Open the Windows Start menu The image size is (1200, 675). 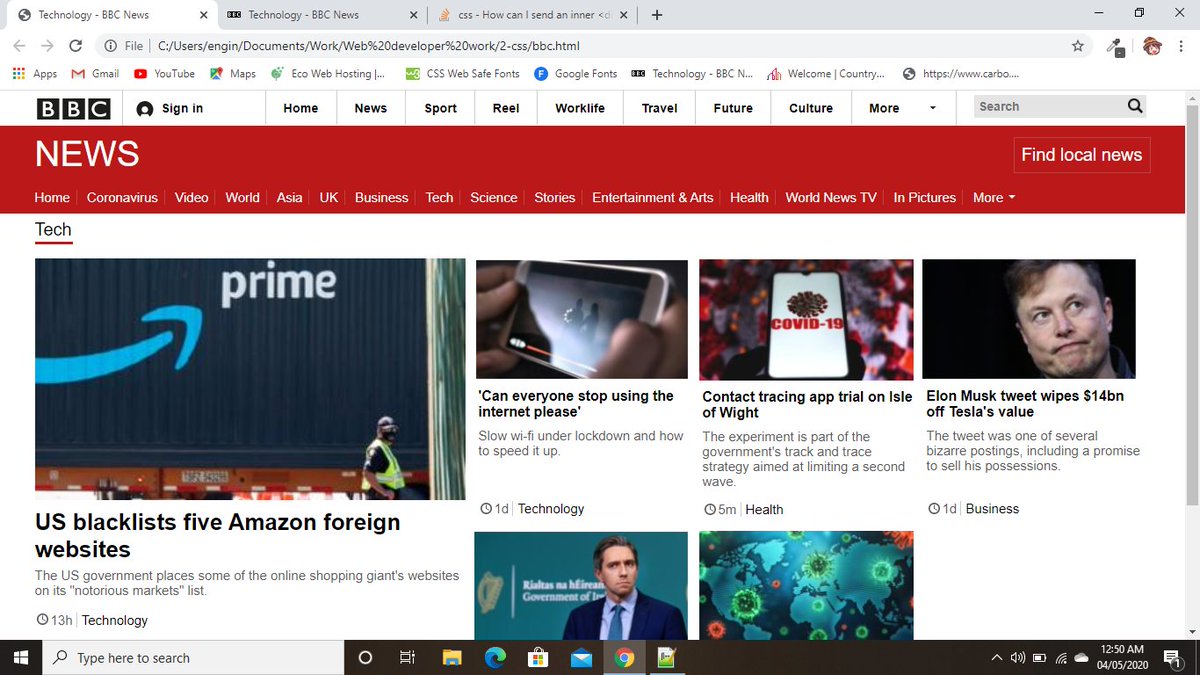click(20, 657)
